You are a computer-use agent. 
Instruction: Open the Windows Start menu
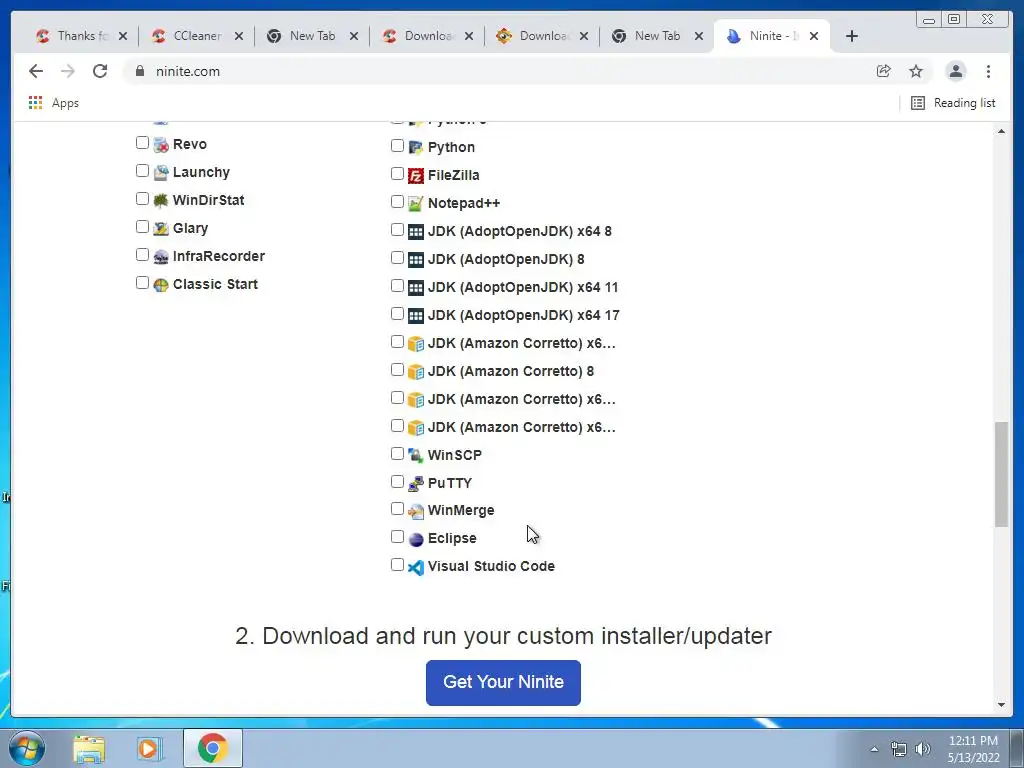[27, 748]
